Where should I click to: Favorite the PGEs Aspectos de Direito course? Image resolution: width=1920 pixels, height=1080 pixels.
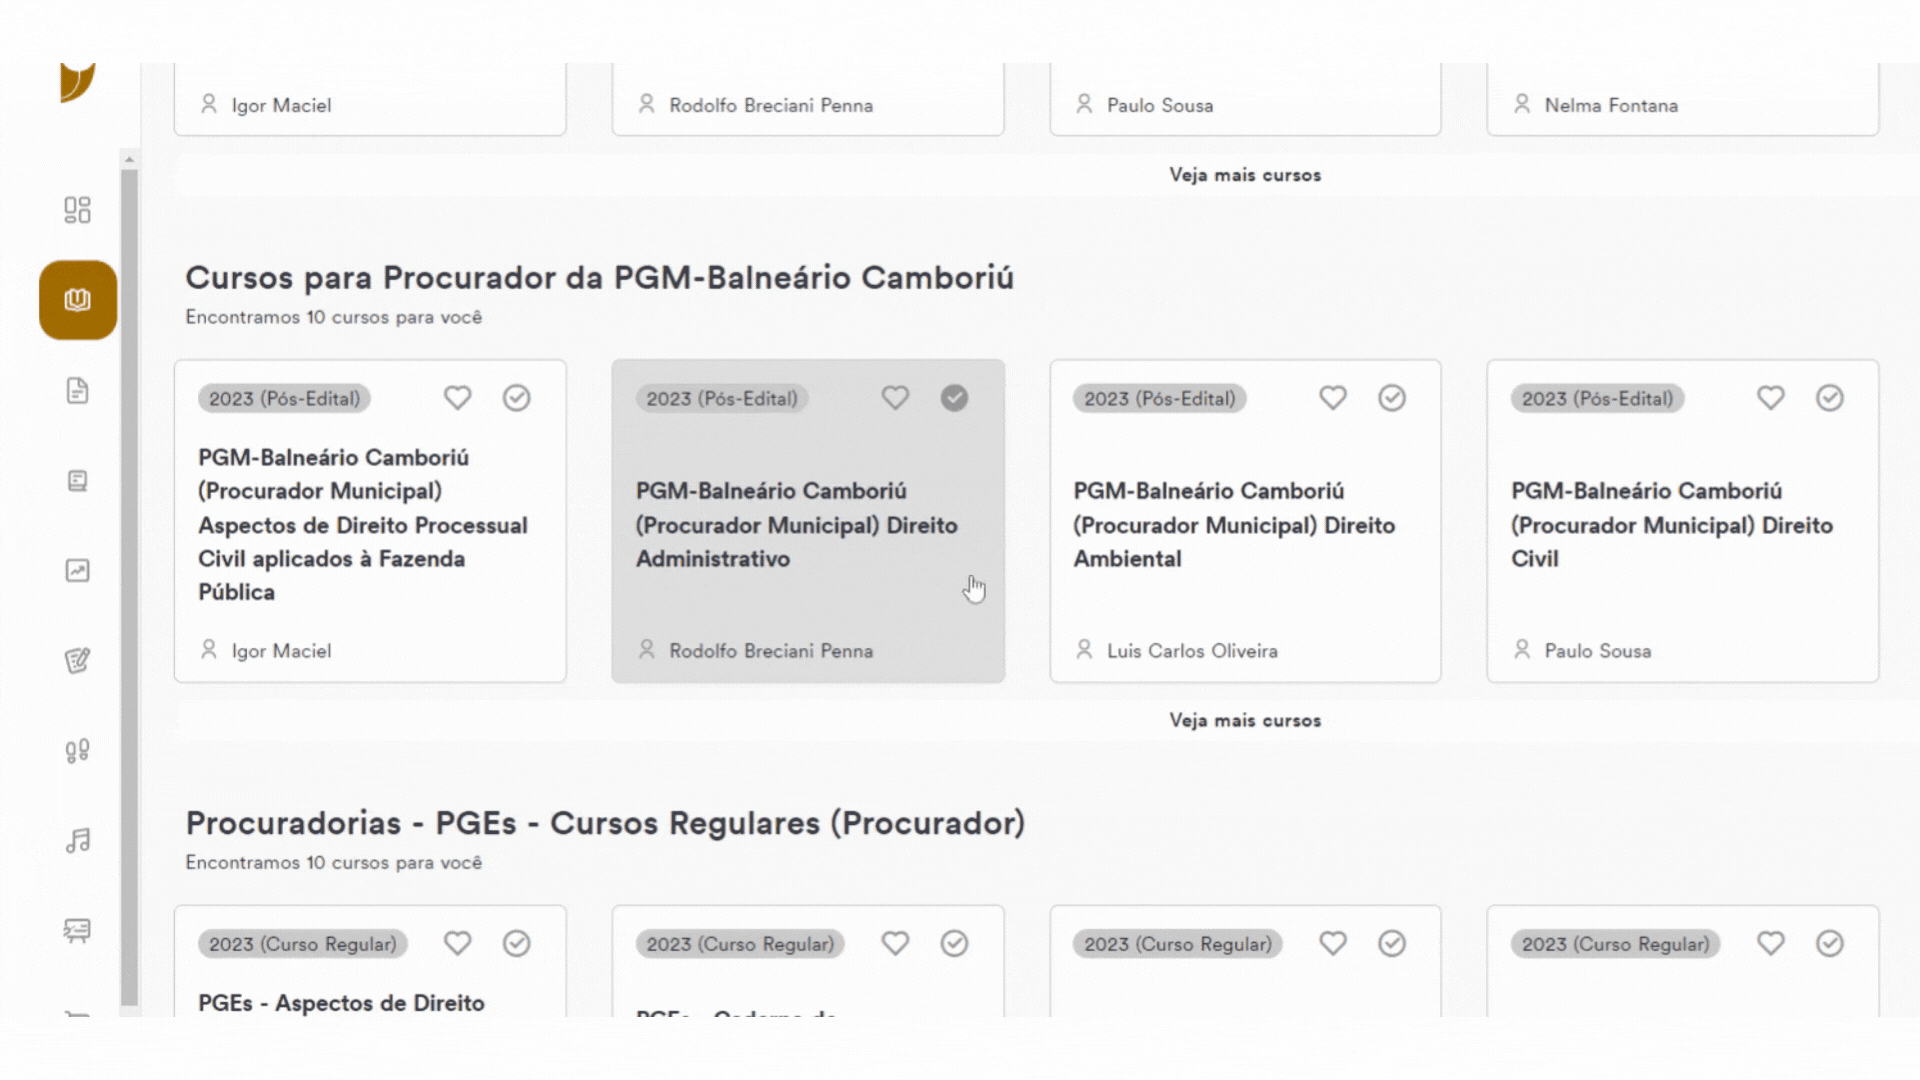coord(457,943)
